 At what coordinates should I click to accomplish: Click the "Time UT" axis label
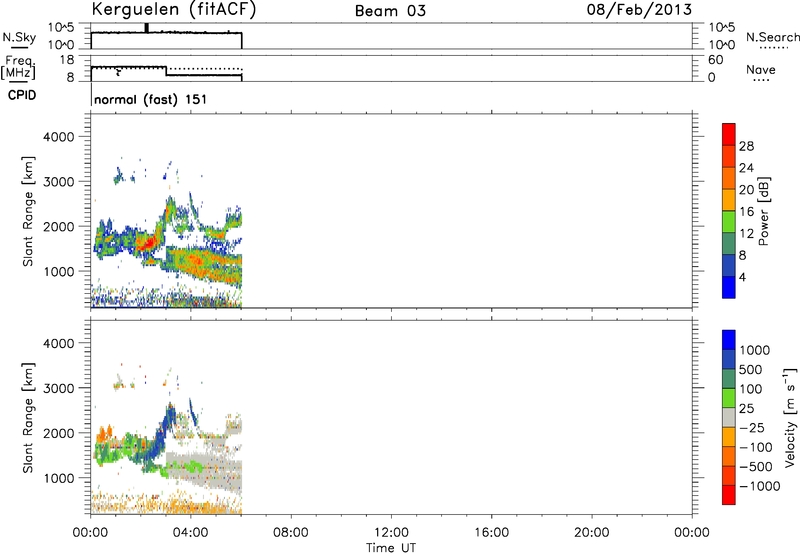(391, 548)
